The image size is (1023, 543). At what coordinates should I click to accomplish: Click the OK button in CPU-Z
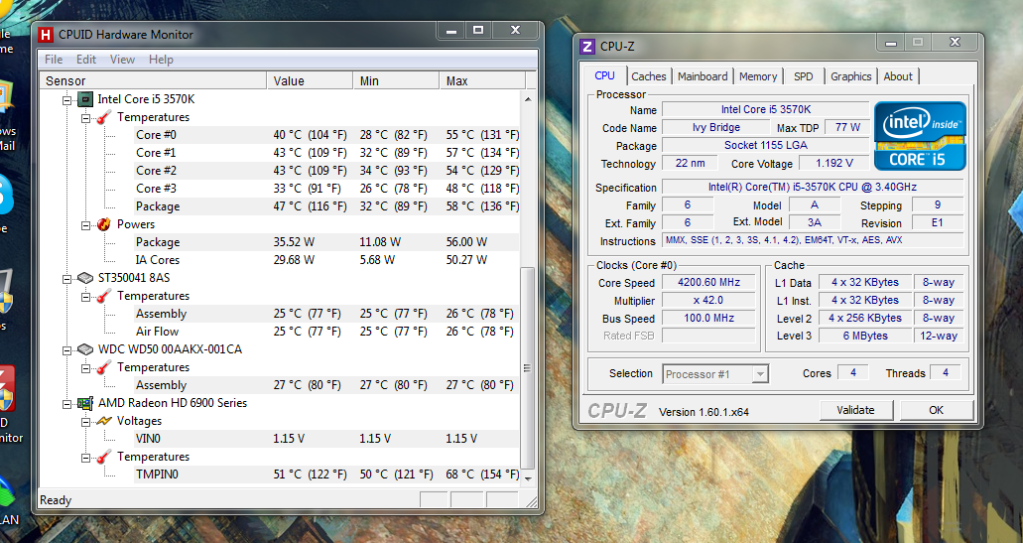935,410
